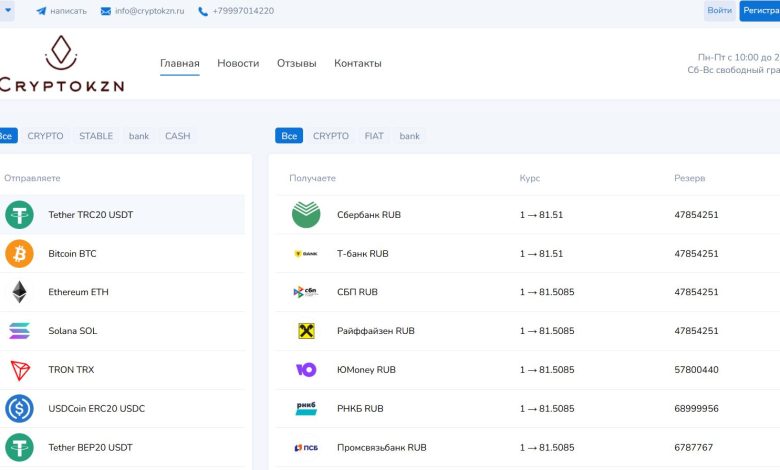Viewport: 780px width, 470px height.
Task: Select the Все filter in receive column
Action: tap(289, 136)
